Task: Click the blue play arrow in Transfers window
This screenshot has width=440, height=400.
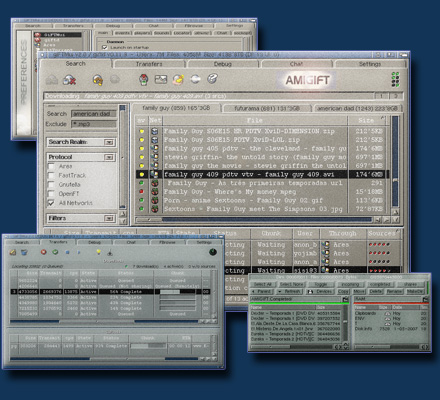Action: [x=79, y=252]
